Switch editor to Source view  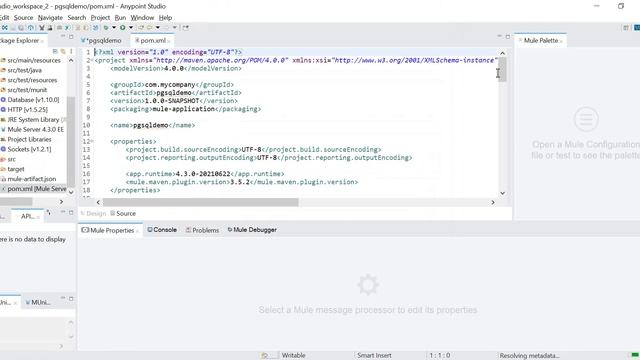123,213
